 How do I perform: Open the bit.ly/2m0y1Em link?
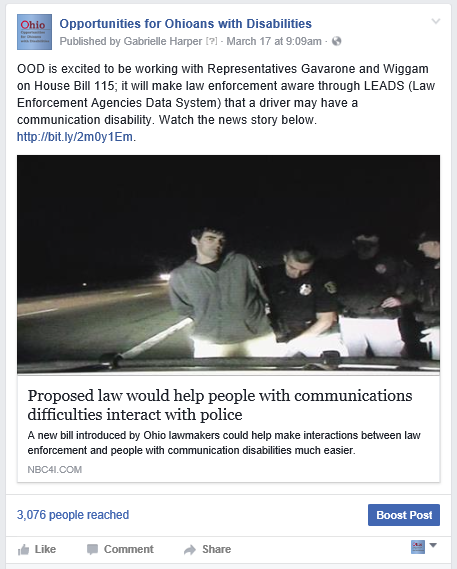75,137
